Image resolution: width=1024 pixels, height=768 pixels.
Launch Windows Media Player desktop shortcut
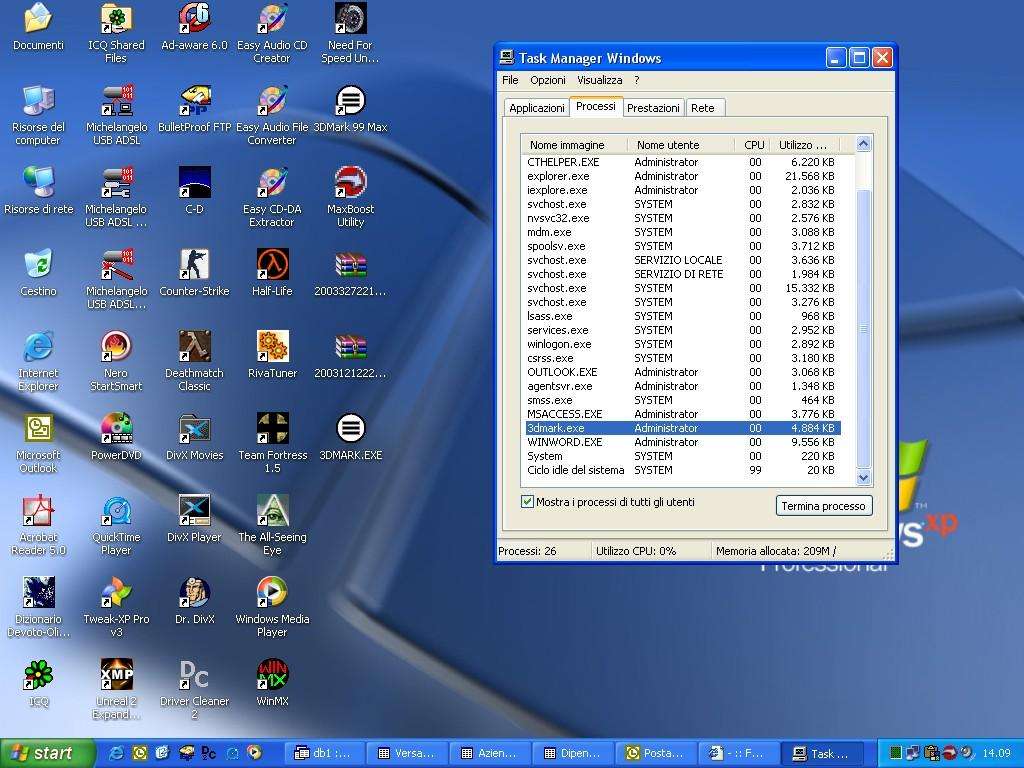pyautogui.click(x=272, y=608)
